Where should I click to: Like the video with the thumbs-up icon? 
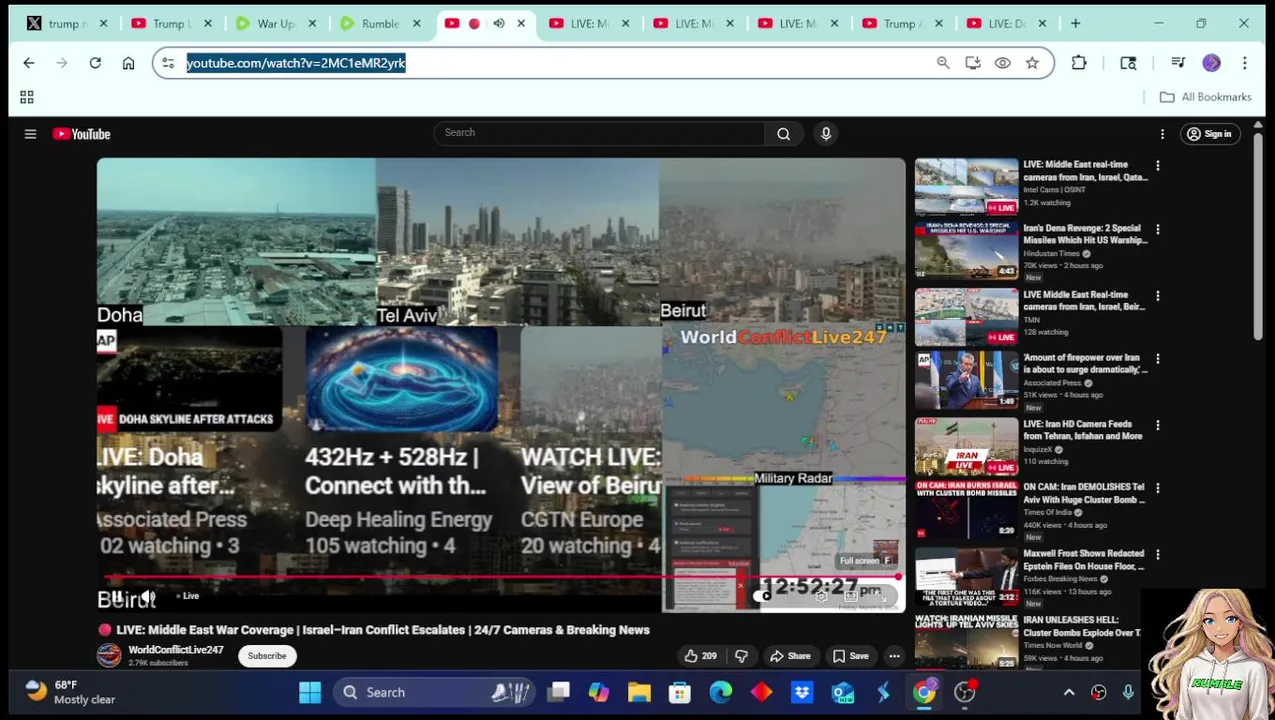tap(699, 656)
